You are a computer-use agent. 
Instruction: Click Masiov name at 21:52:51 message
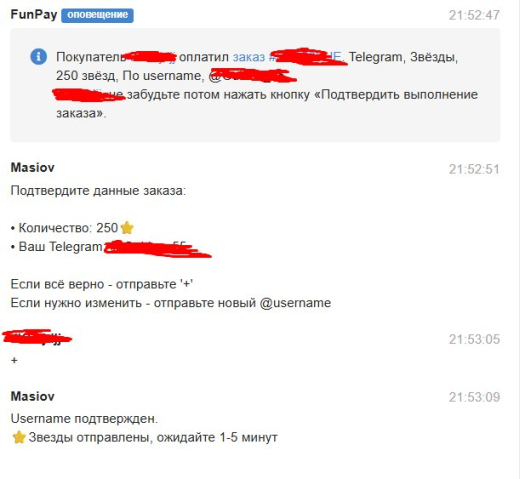(32, 168)
